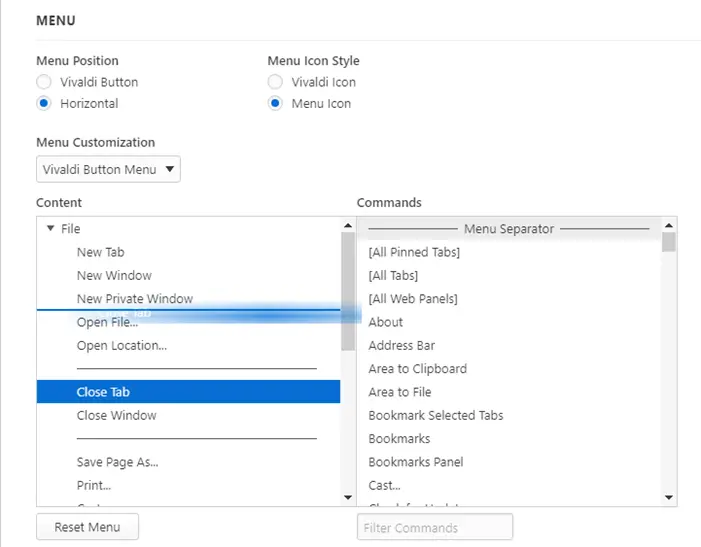Focus the Filter Commands input field

click(x=435, y=527)
